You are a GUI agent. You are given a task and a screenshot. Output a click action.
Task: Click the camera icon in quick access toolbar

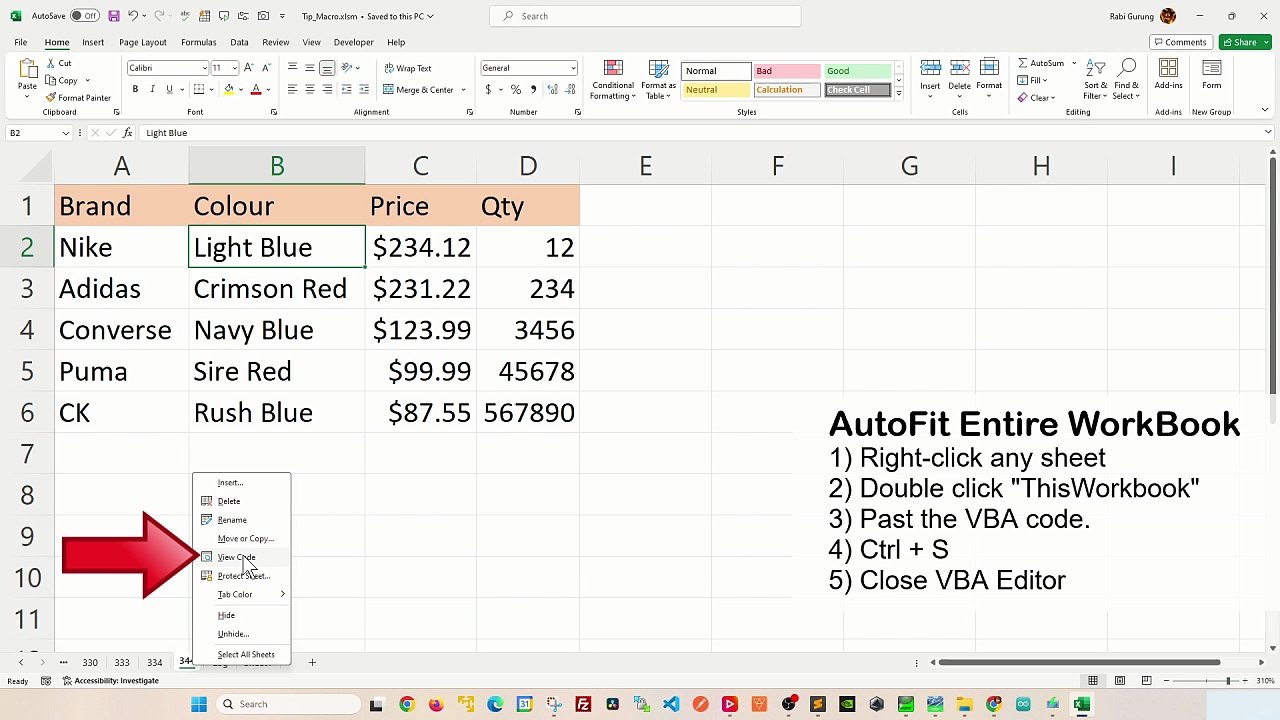(x=263, y=16)
